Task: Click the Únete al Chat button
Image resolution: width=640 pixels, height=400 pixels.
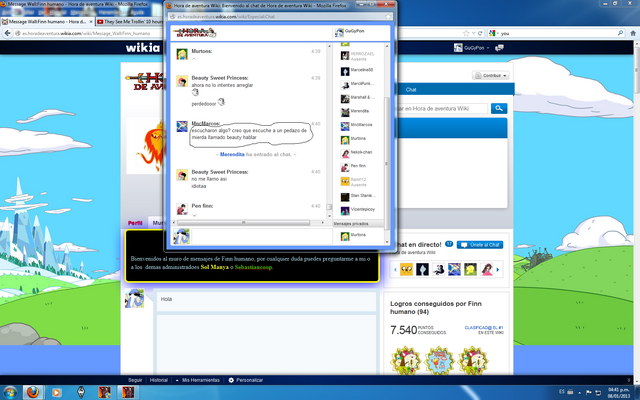Action: pyautogui.click(x=480, y=245)
